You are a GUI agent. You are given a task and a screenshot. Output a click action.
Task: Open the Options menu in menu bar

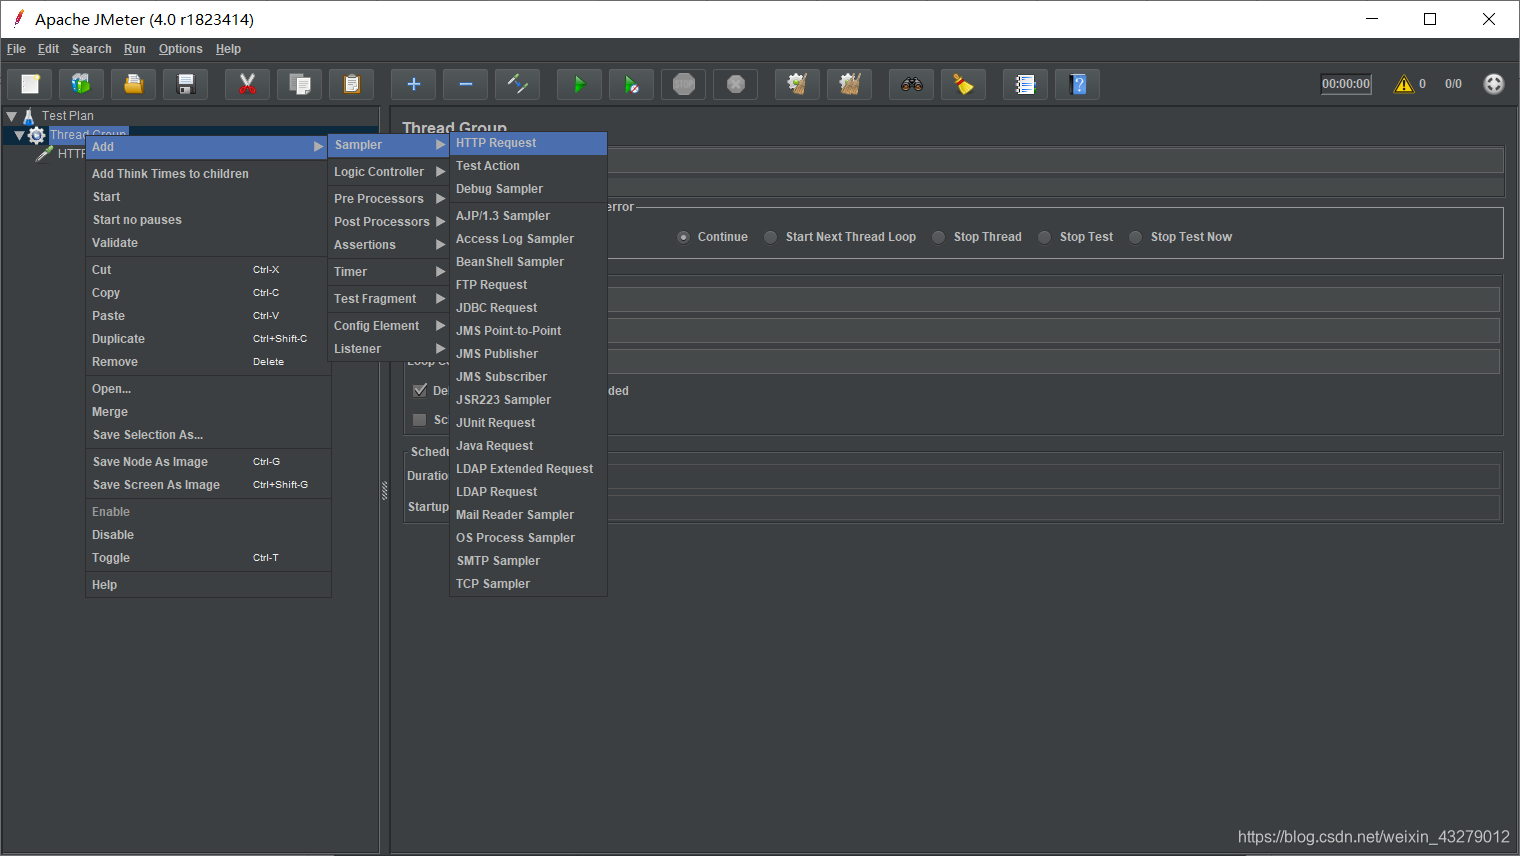pos(180,49)
